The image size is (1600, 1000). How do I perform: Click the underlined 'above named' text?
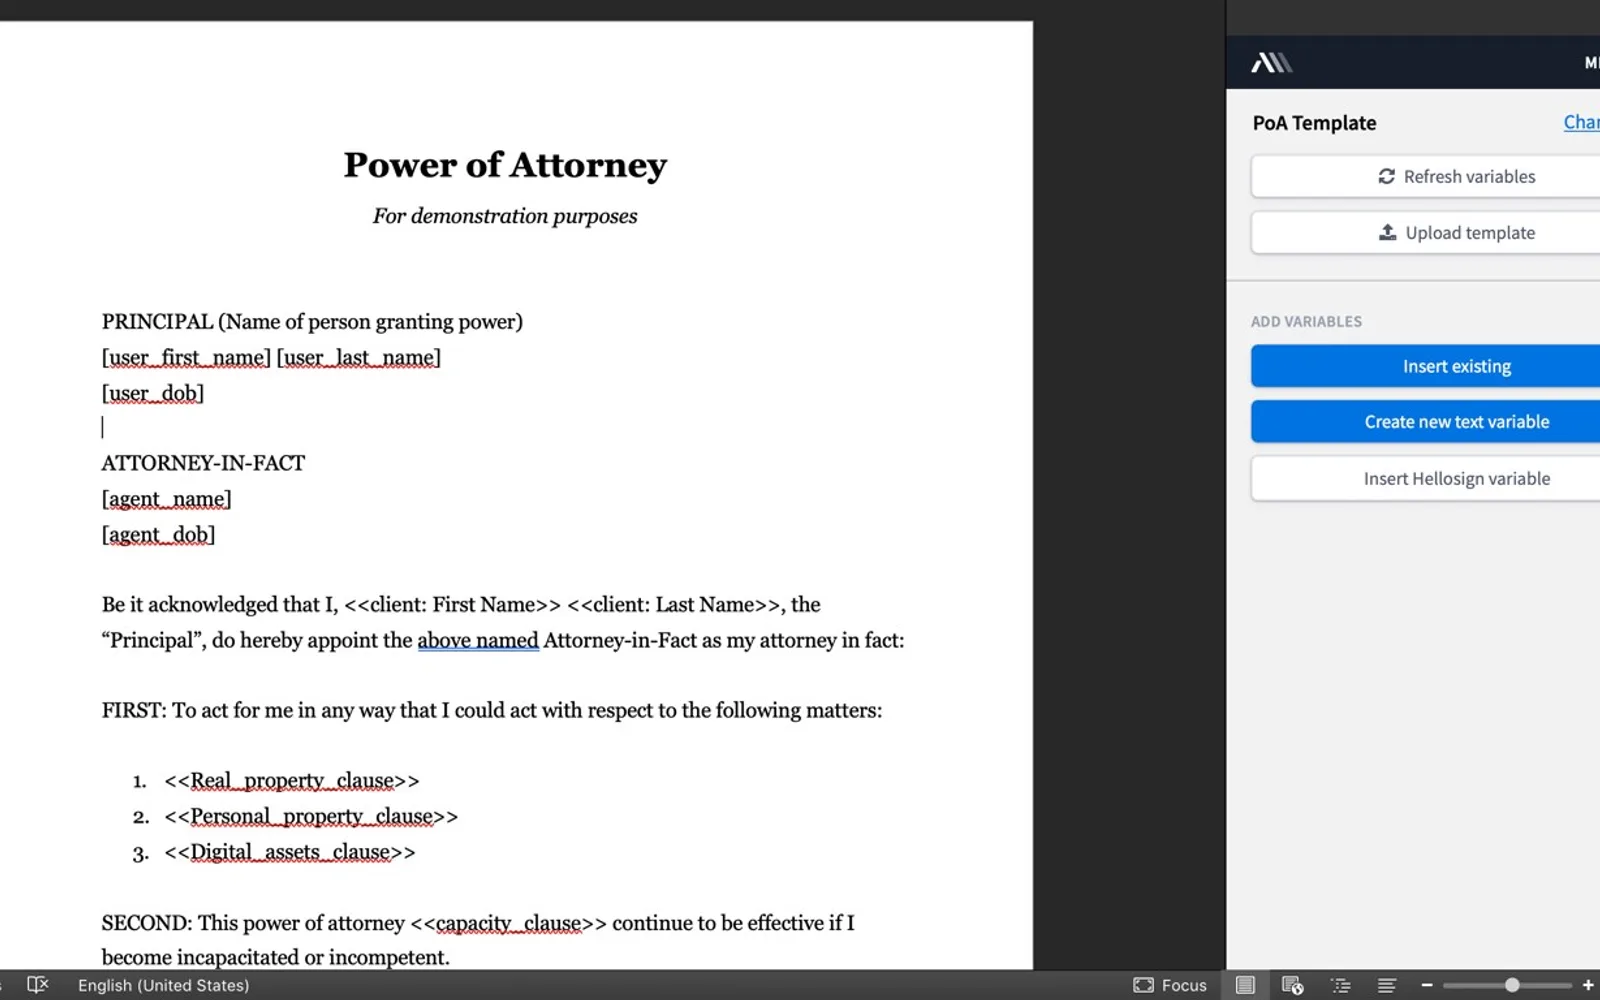pos(478,641)
